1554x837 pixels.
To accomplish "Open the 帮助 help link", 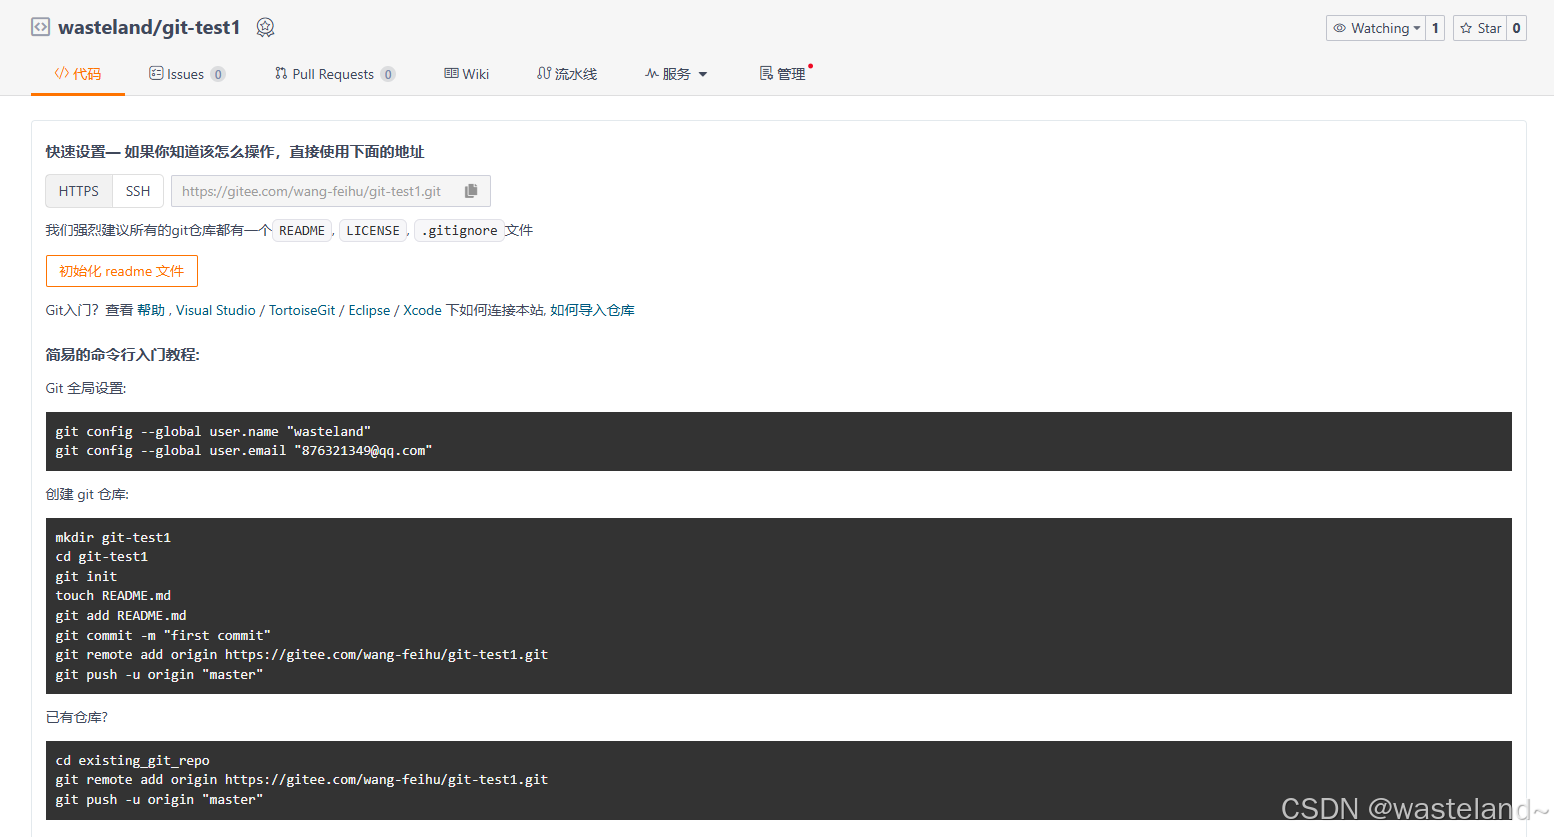I will click(151, 310).
